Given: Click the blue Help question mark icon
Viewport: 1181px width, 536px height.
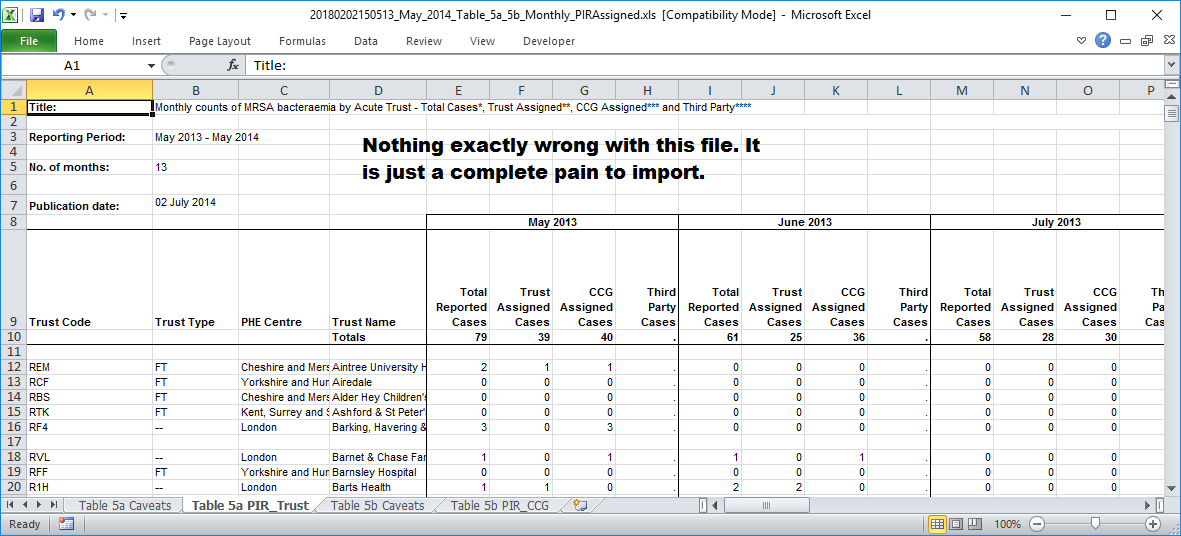Looking at the screenshot, I should coord(1103,41).
